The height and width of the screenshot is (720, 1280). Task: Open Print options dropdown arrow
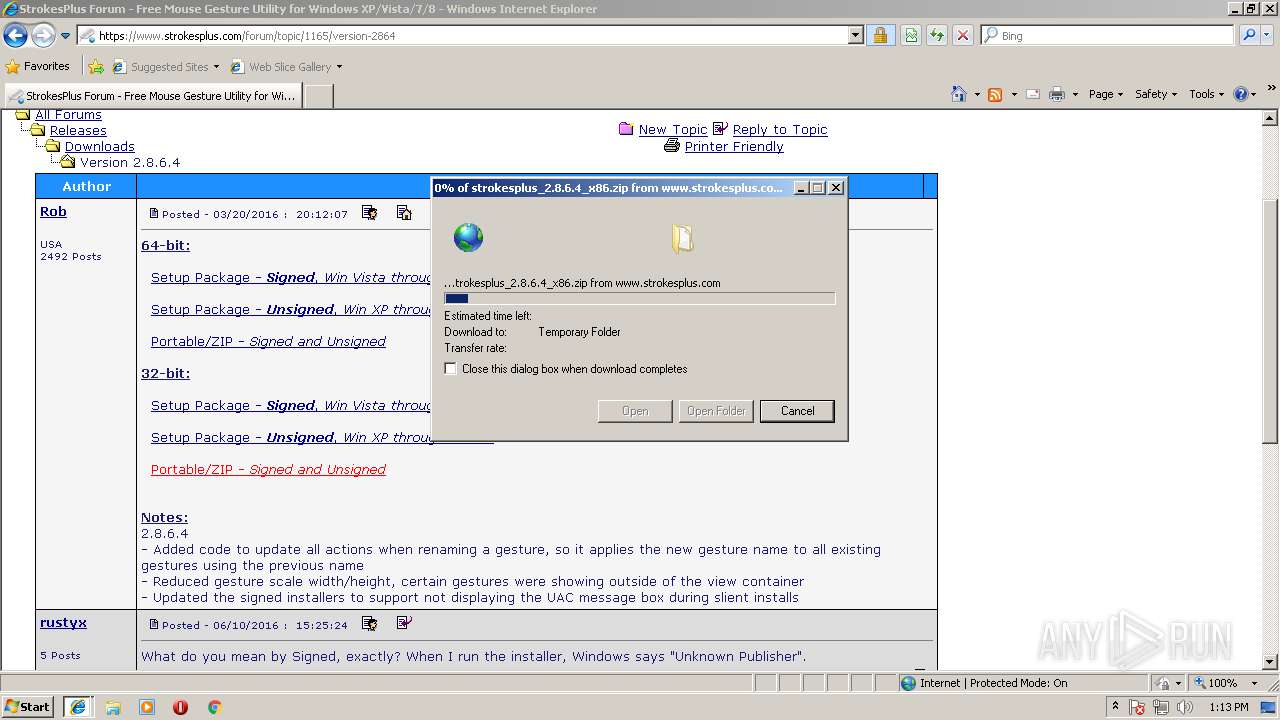point(1075,94)
